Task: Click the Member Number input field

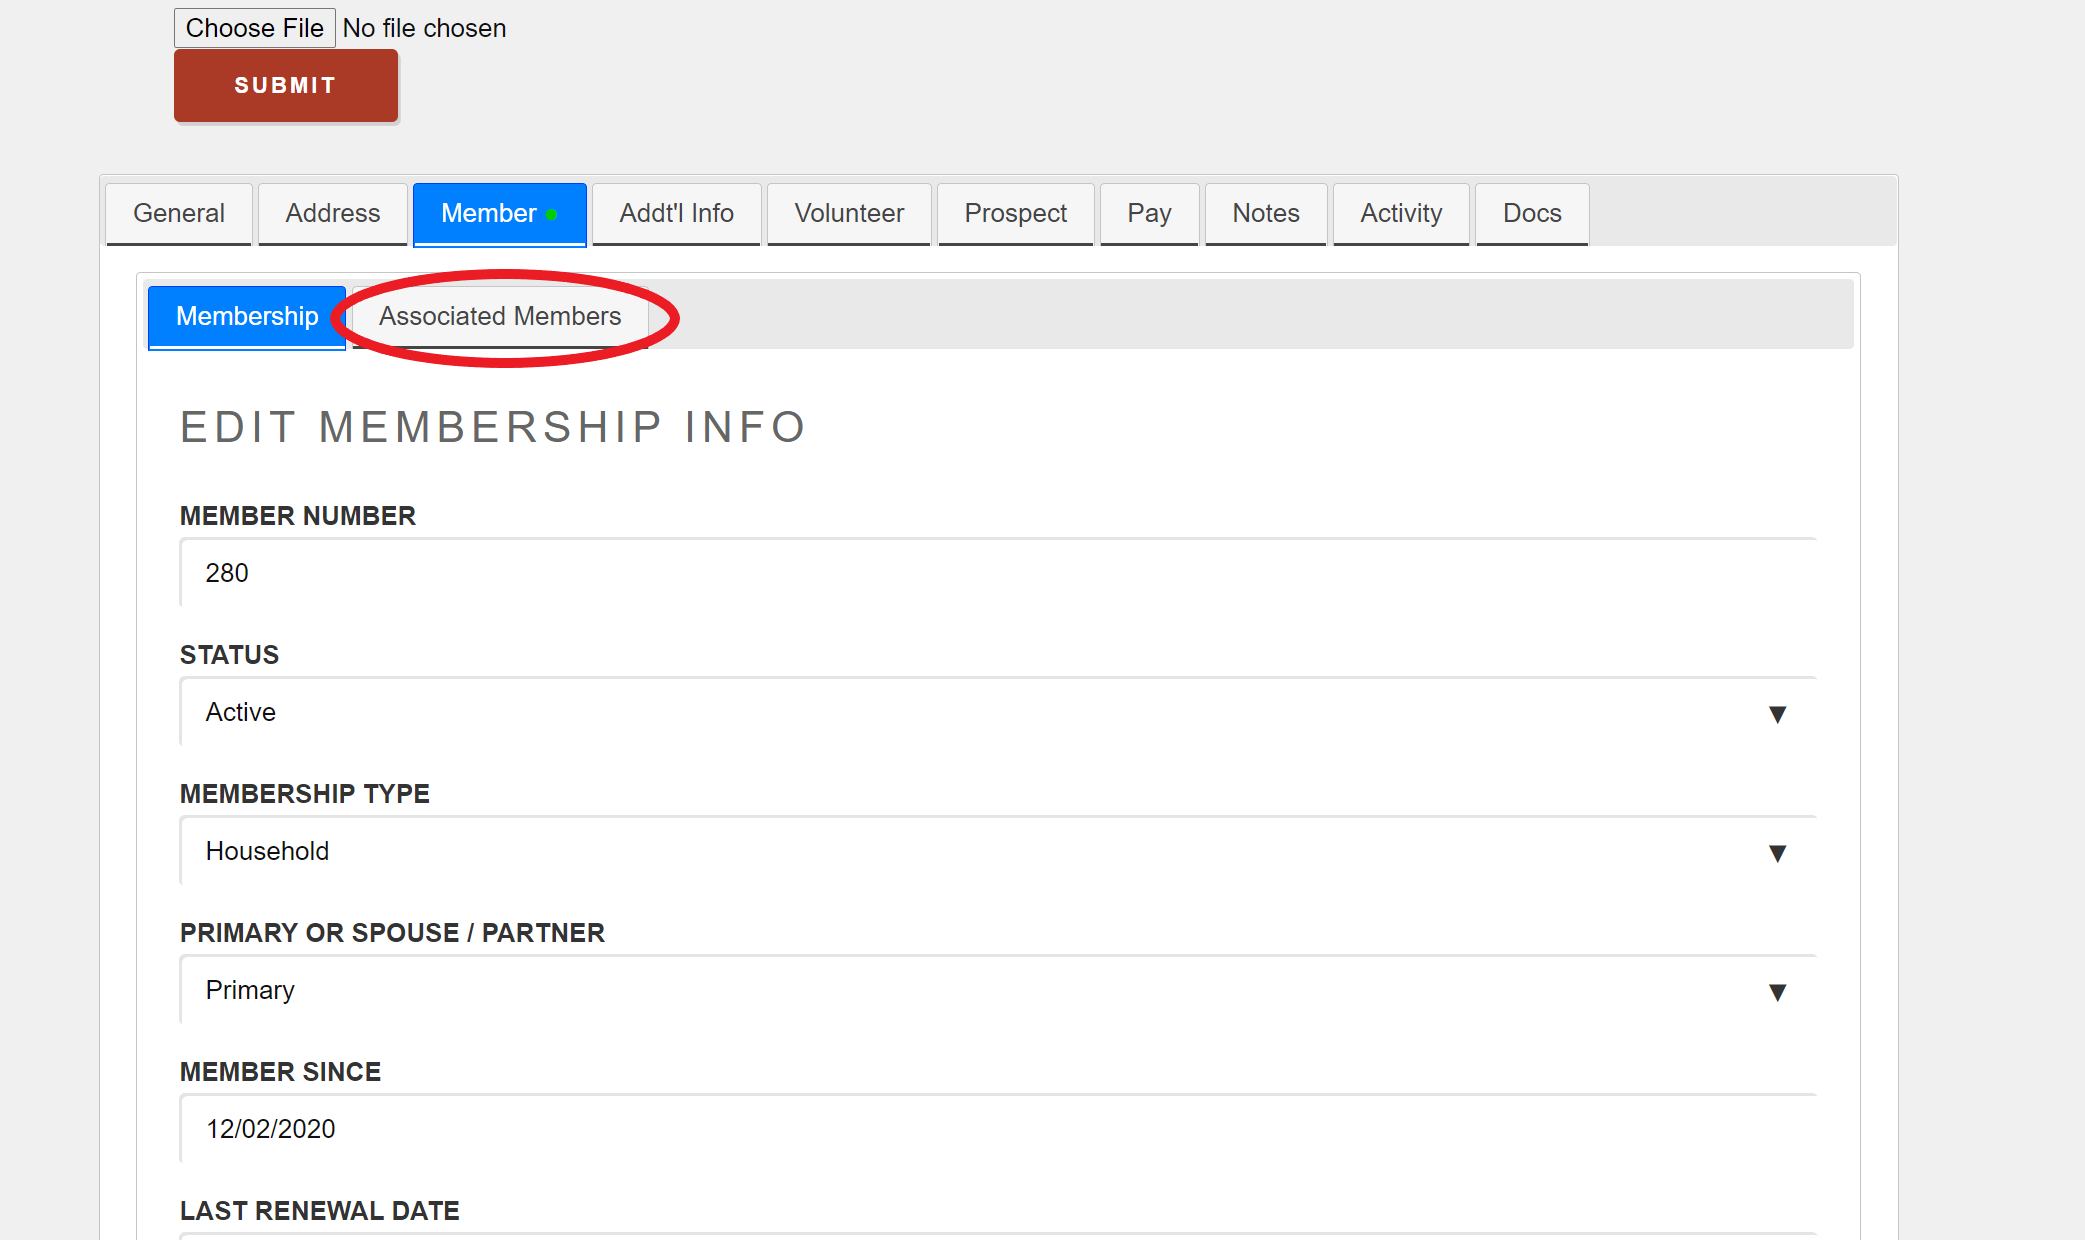Action: pos(998,573)
